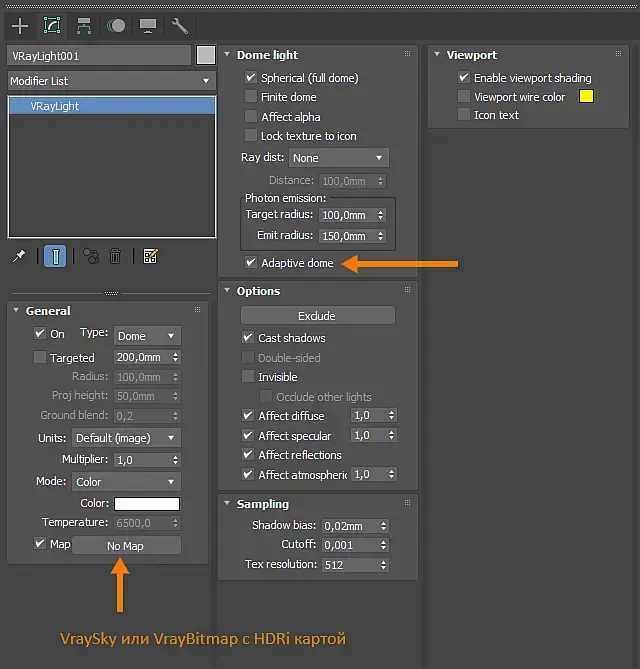Open the Hierarchy panel tab
Screen dimensions: 640x669
84,26
